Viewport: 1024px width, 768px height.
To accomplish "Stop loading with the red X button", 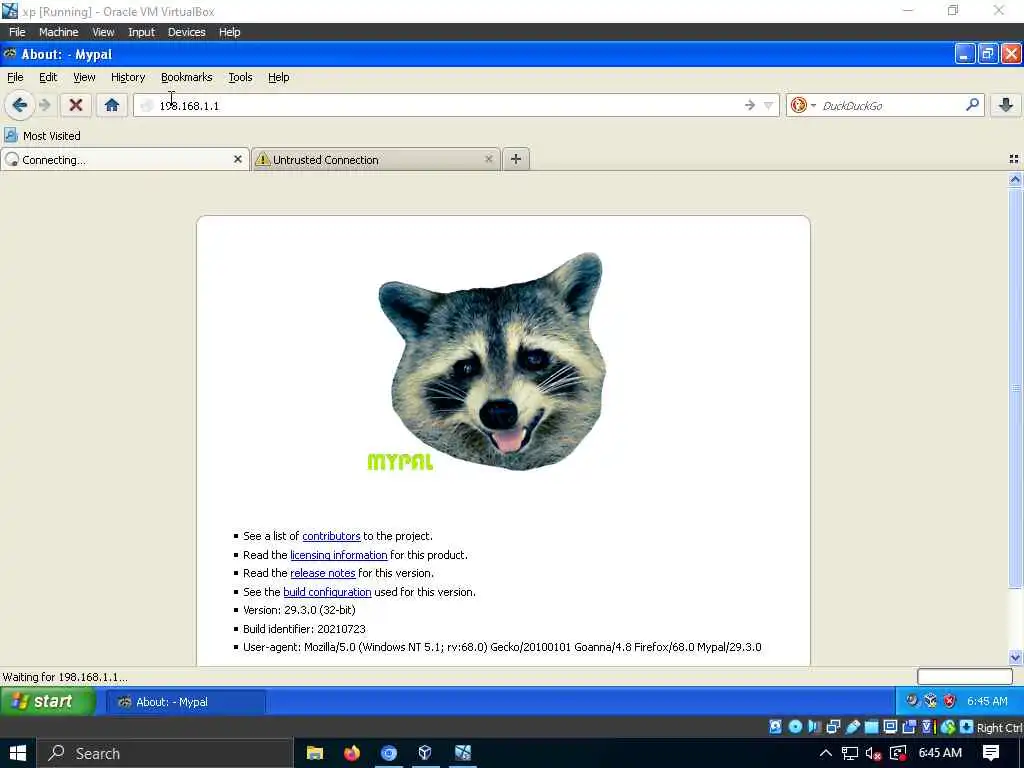I will coord(76,105).
